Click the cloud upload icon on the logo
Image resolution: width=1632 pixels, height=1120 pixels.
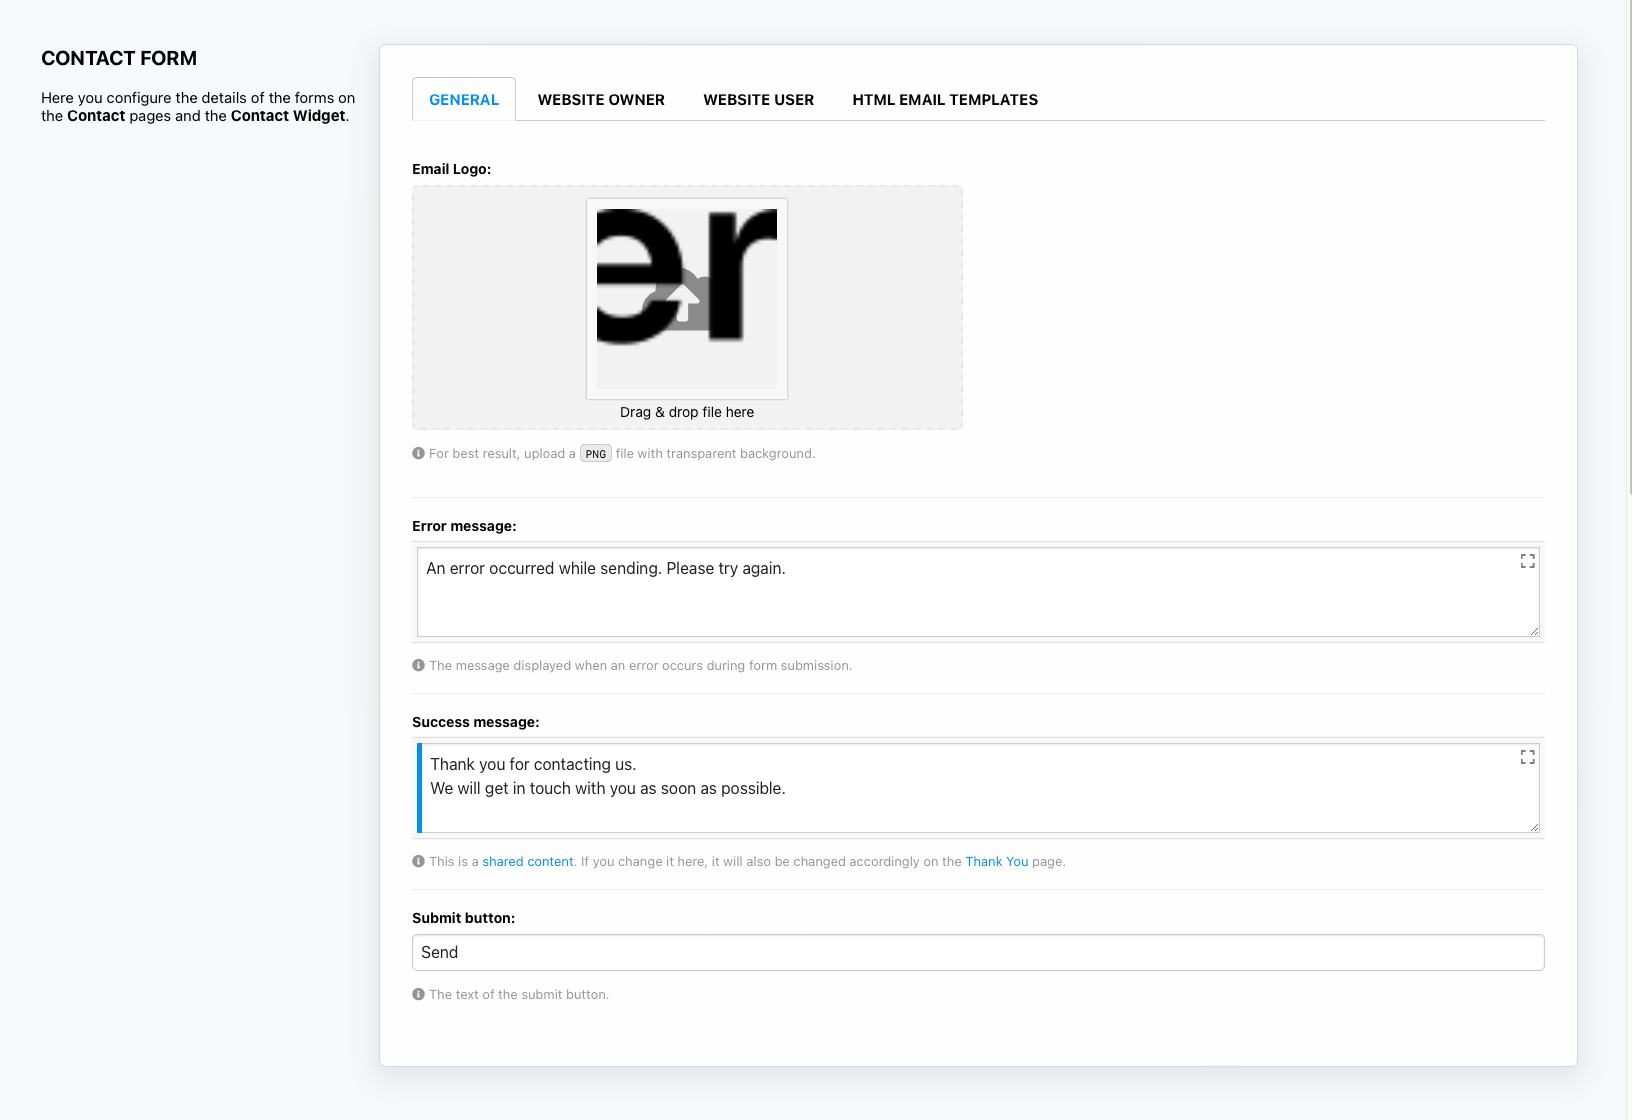pos(684,300)
